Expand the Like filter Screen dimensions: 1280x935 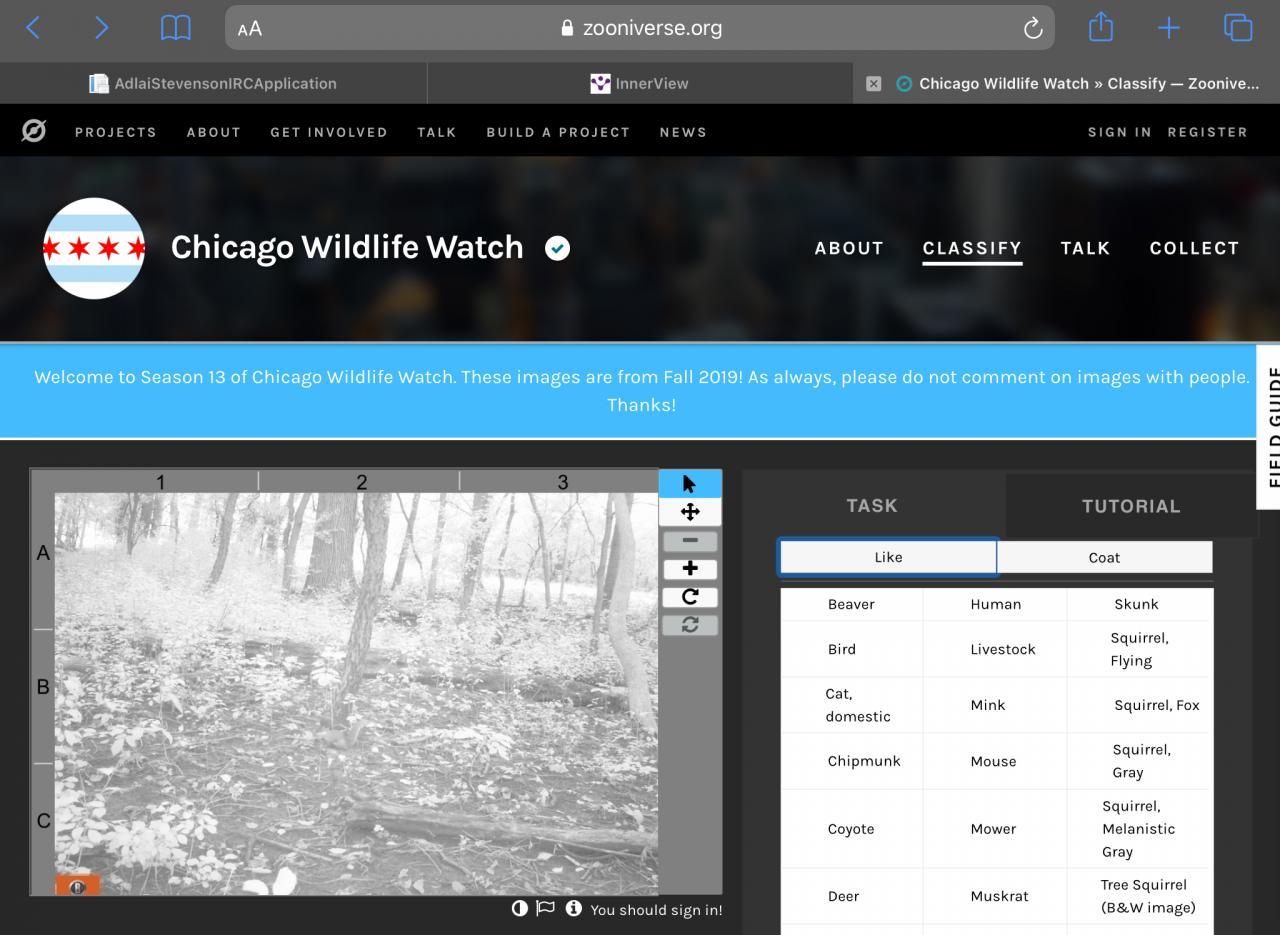(888, 557)
